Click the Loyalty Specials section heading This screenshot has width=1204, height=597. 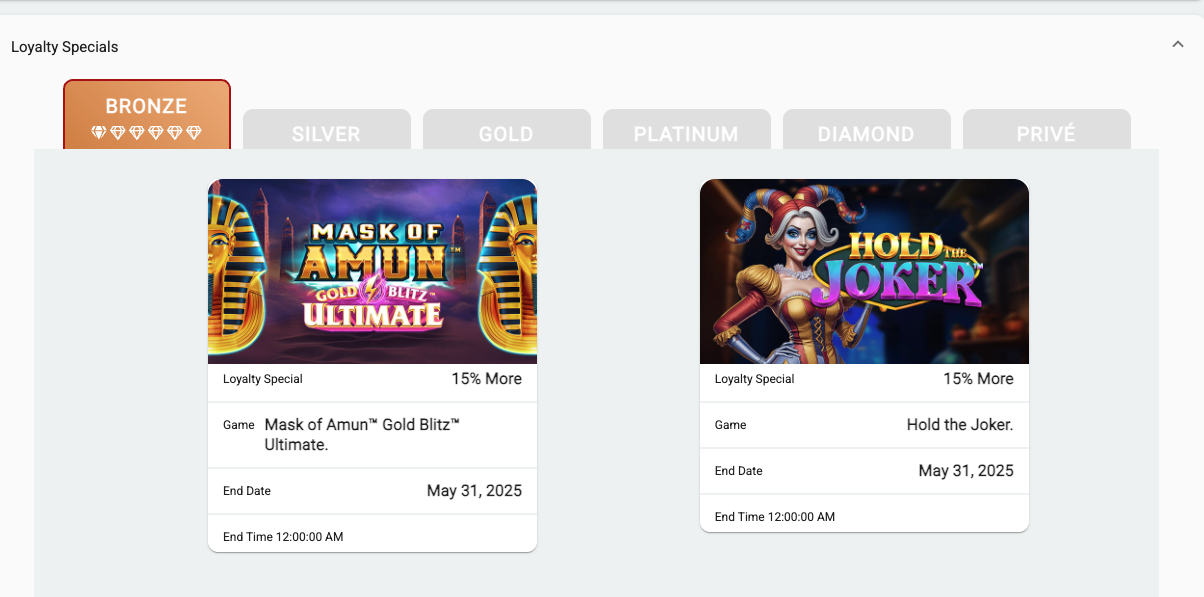click(65, 47)
